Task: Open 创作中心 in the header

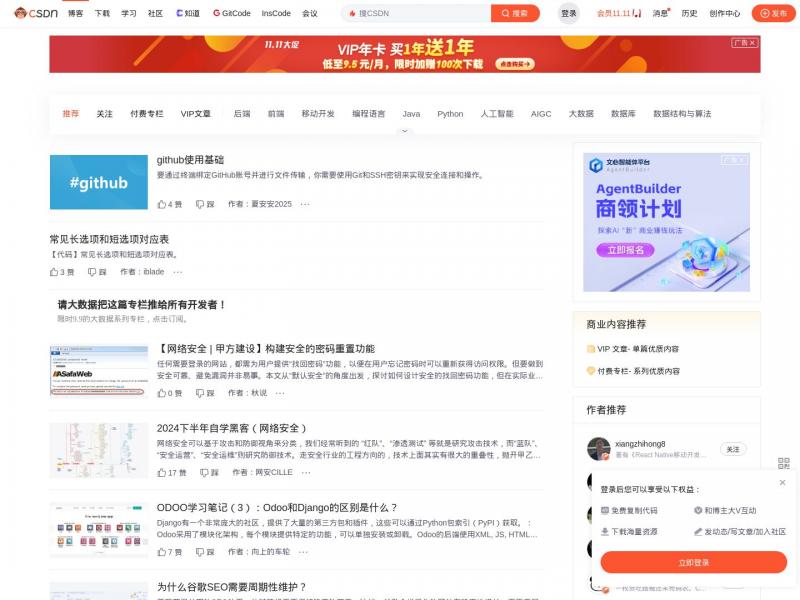Action: pyautogui.click(x=724, y=13)
